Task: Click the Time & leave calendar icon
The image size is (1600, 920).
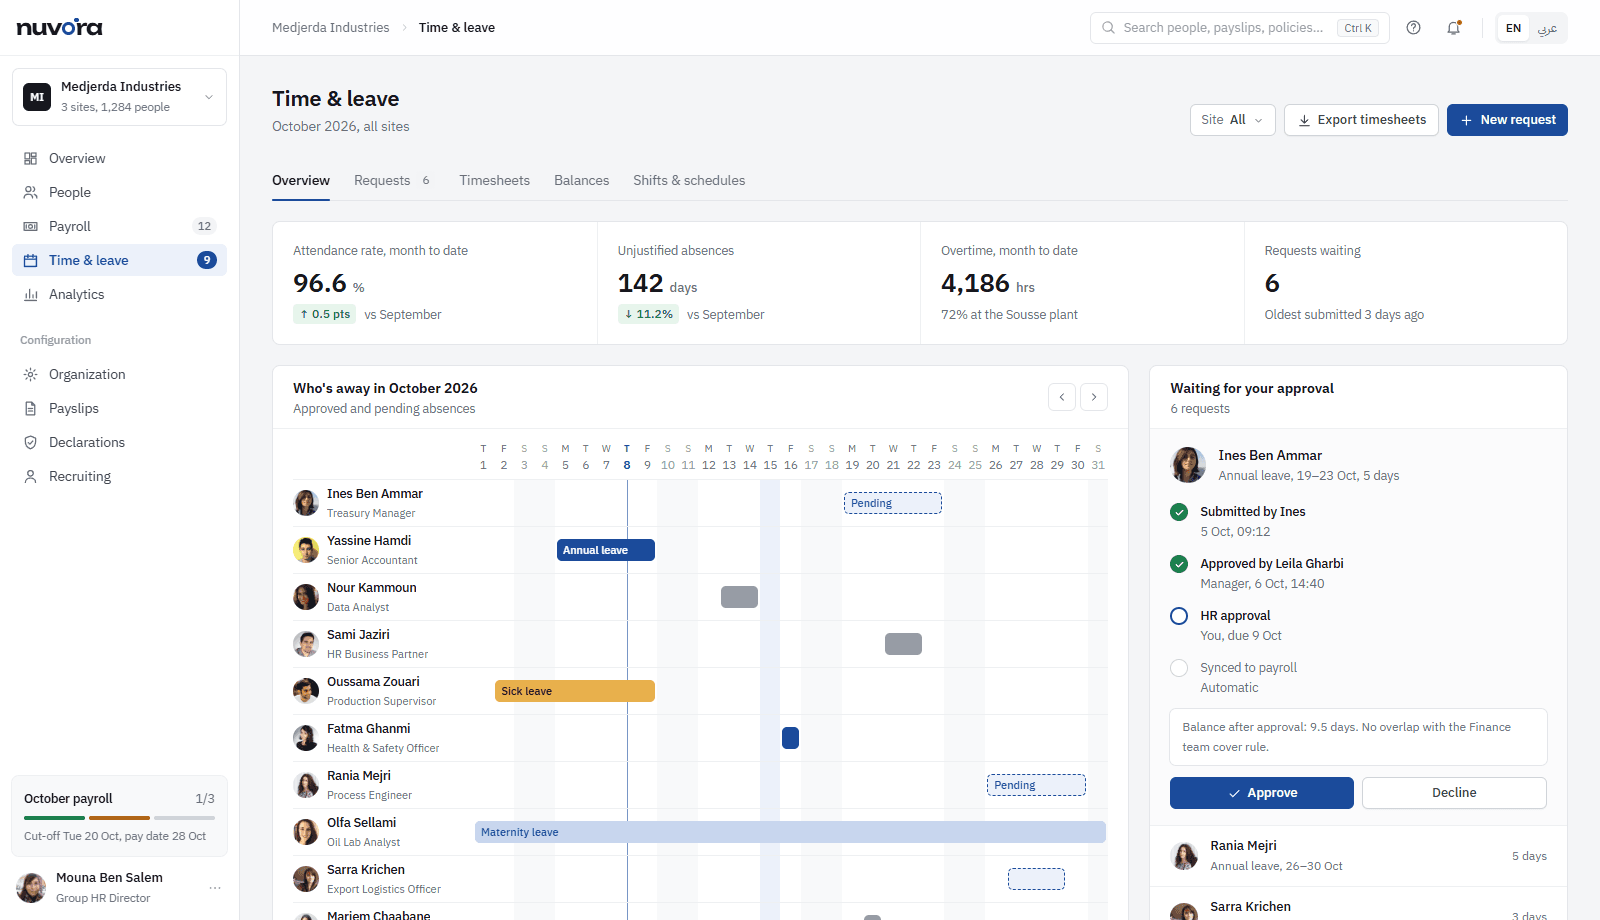Action: tap(31, 260)
